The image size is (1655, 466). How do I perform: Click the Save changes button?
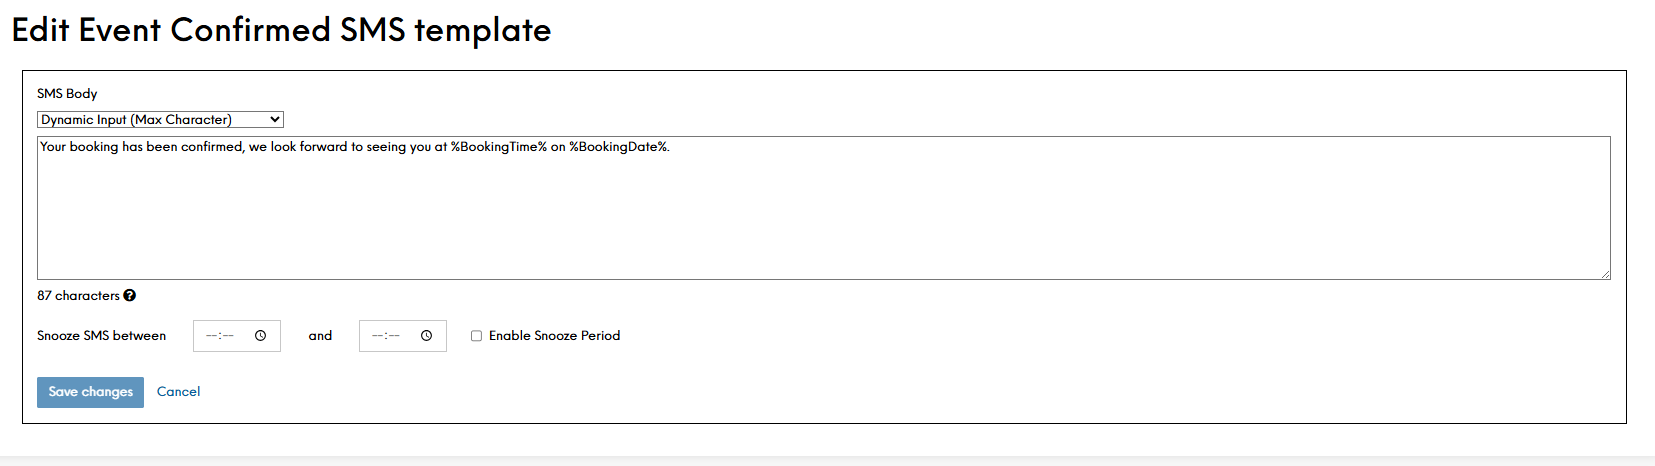click(x=90, y=392)
